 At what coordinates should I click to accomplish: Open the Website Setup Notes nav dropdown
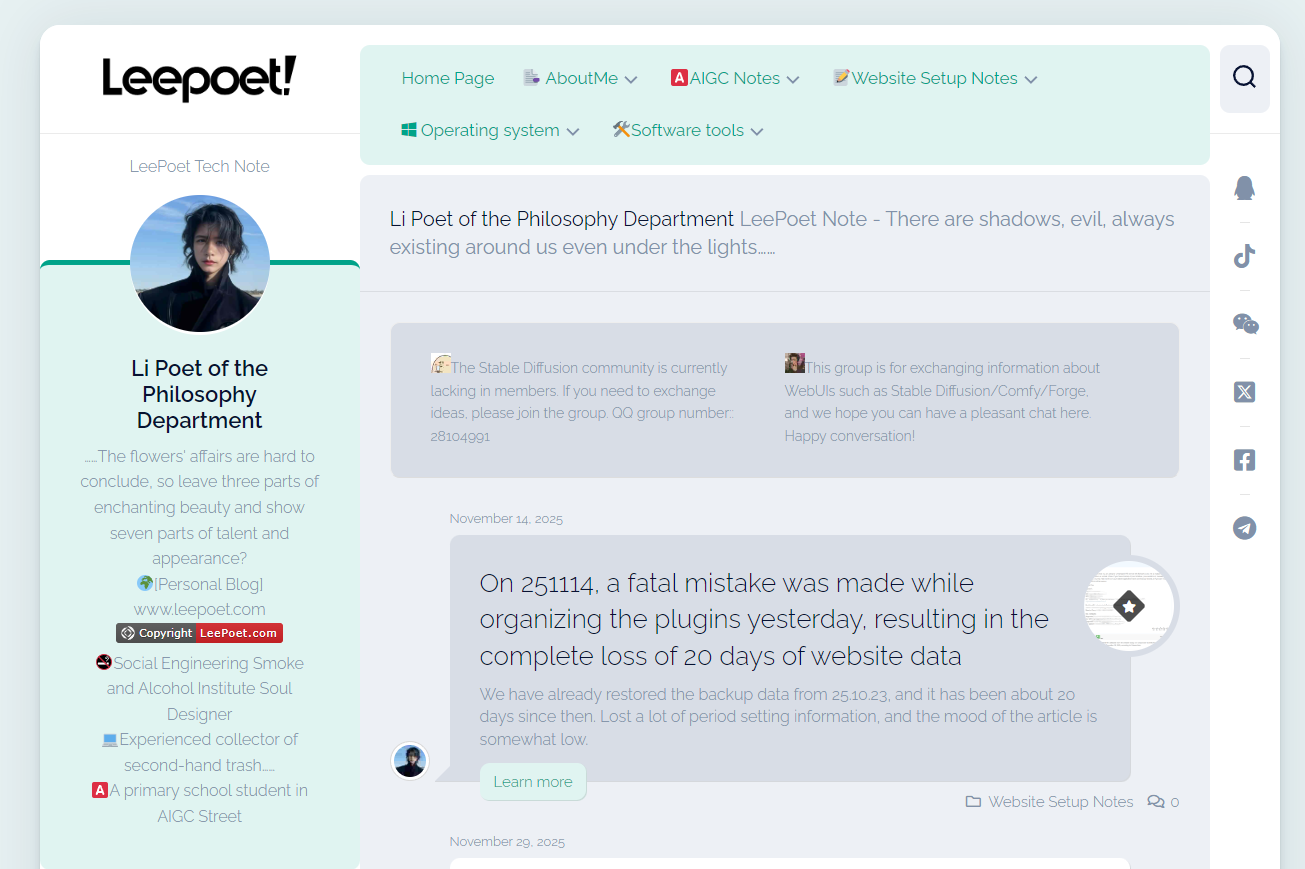click(935, 78)
